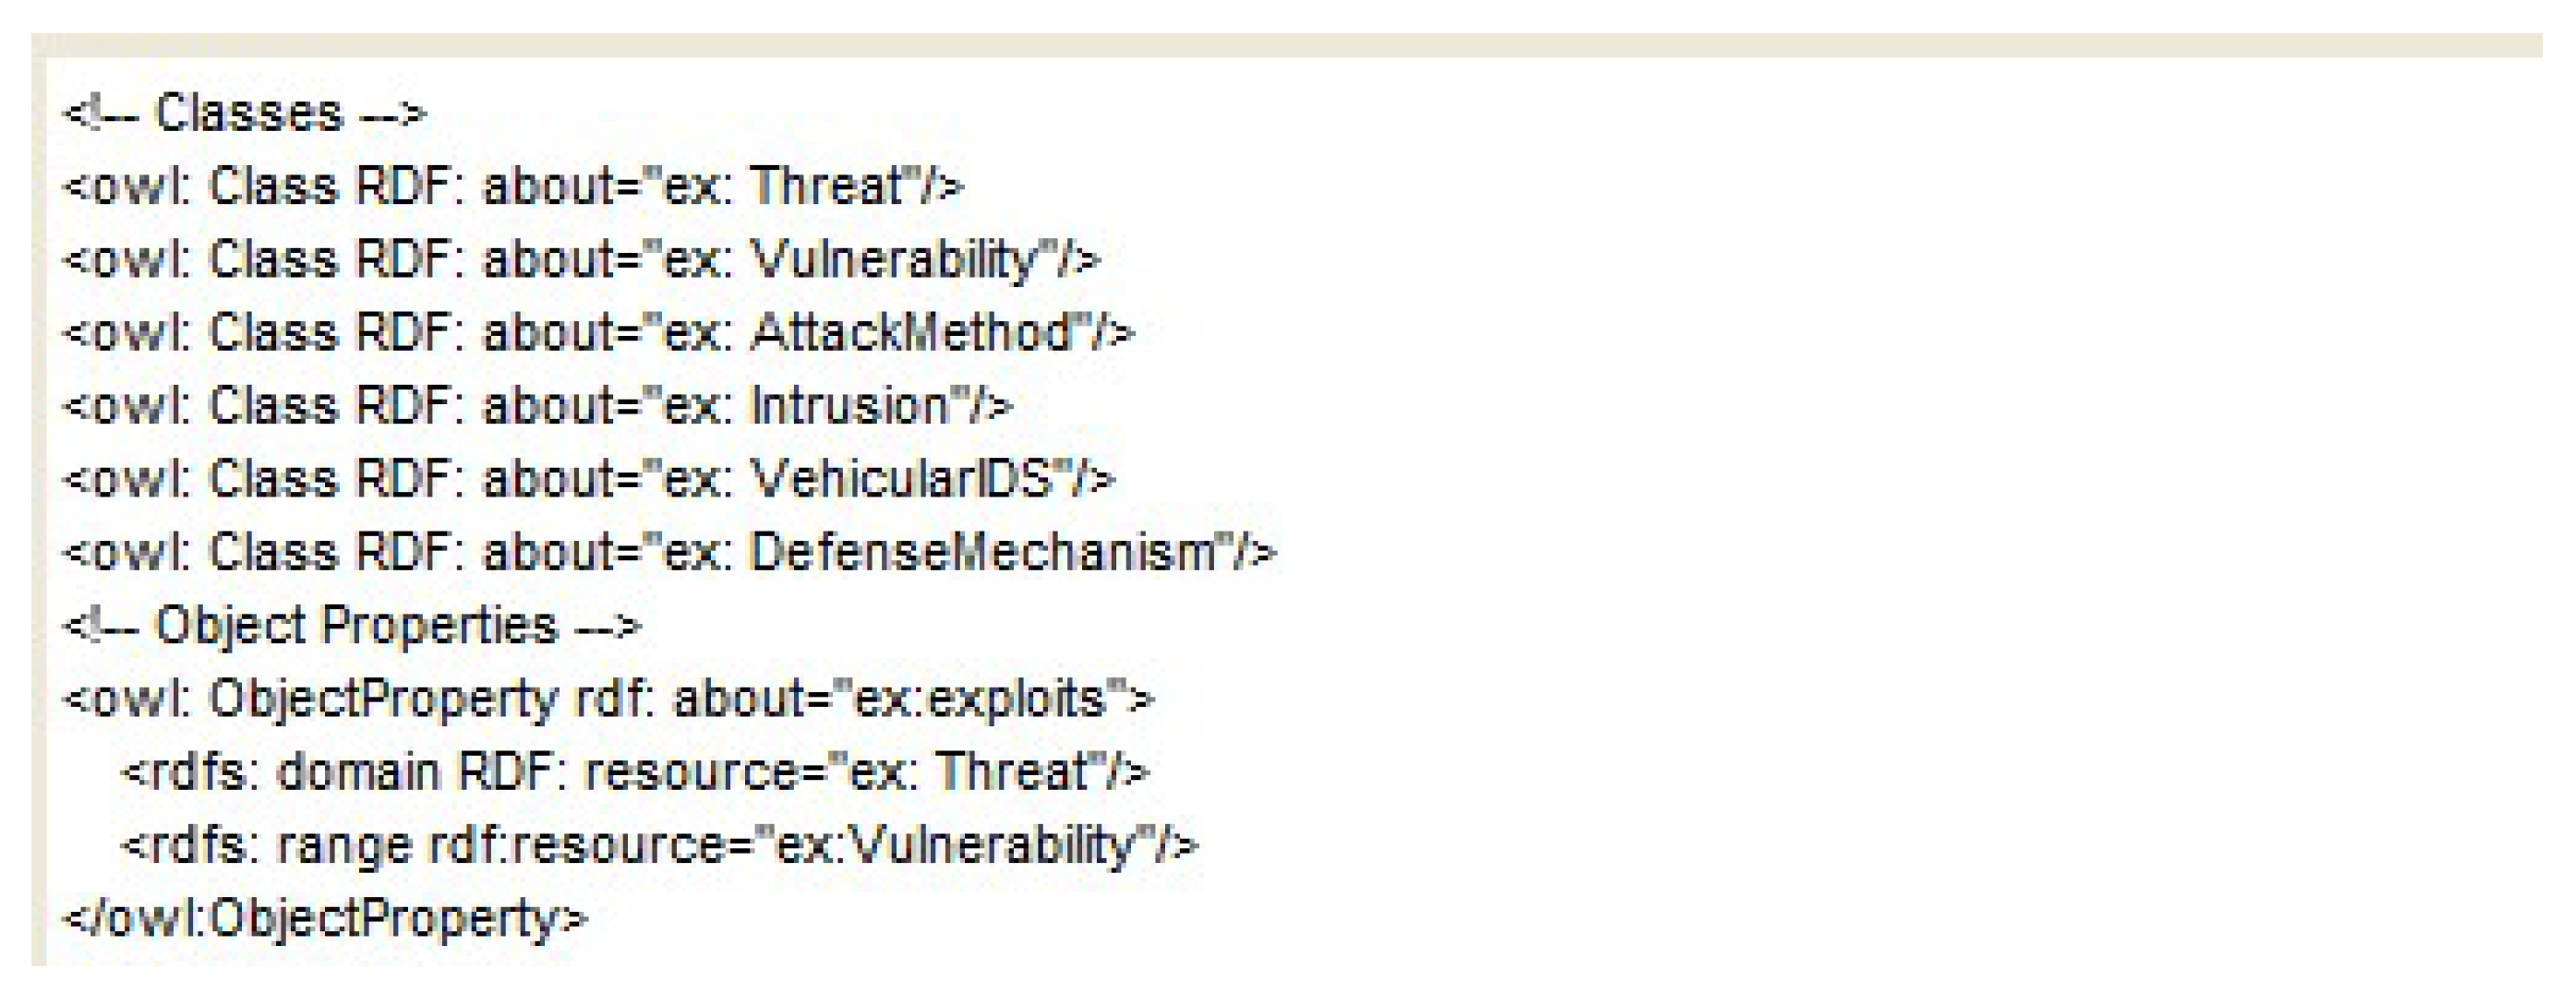Click "ObjectProperty" in the rdf about line

tap(383, 699)
